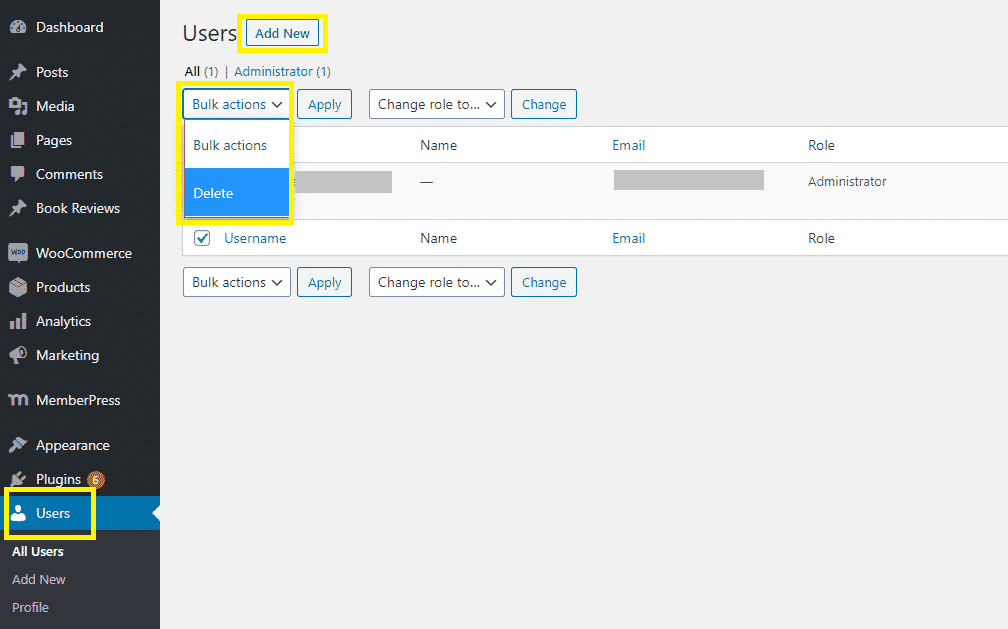Click the Products box icon
This screenshot has height=629, width=1008.
pos(17,288)
